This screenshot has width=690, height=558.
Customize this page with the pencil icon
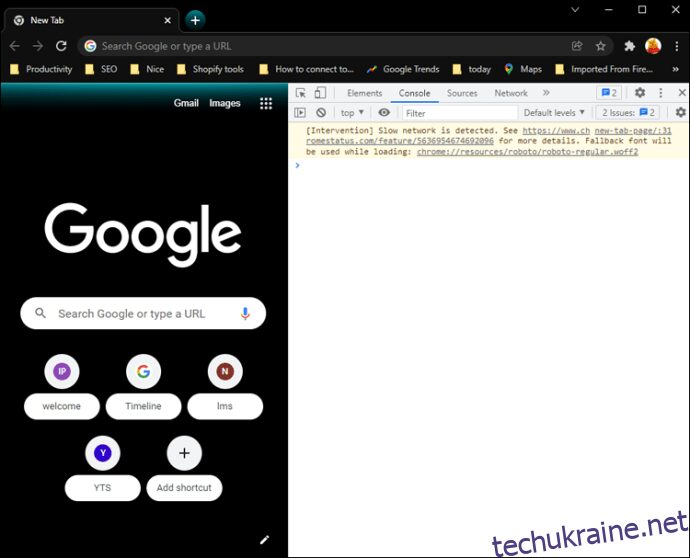pos(264,540)
